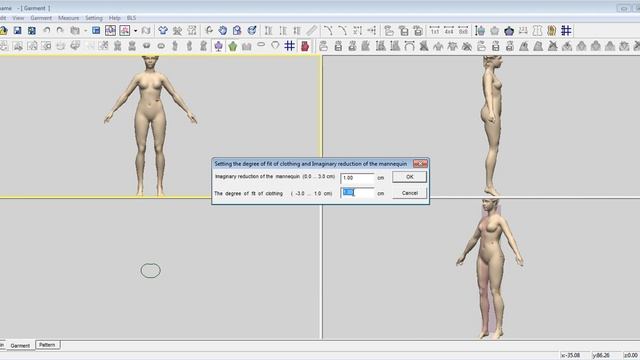Click the Redo arrow icon
This screenshot has width=640, height=360.
coord(60,31)
